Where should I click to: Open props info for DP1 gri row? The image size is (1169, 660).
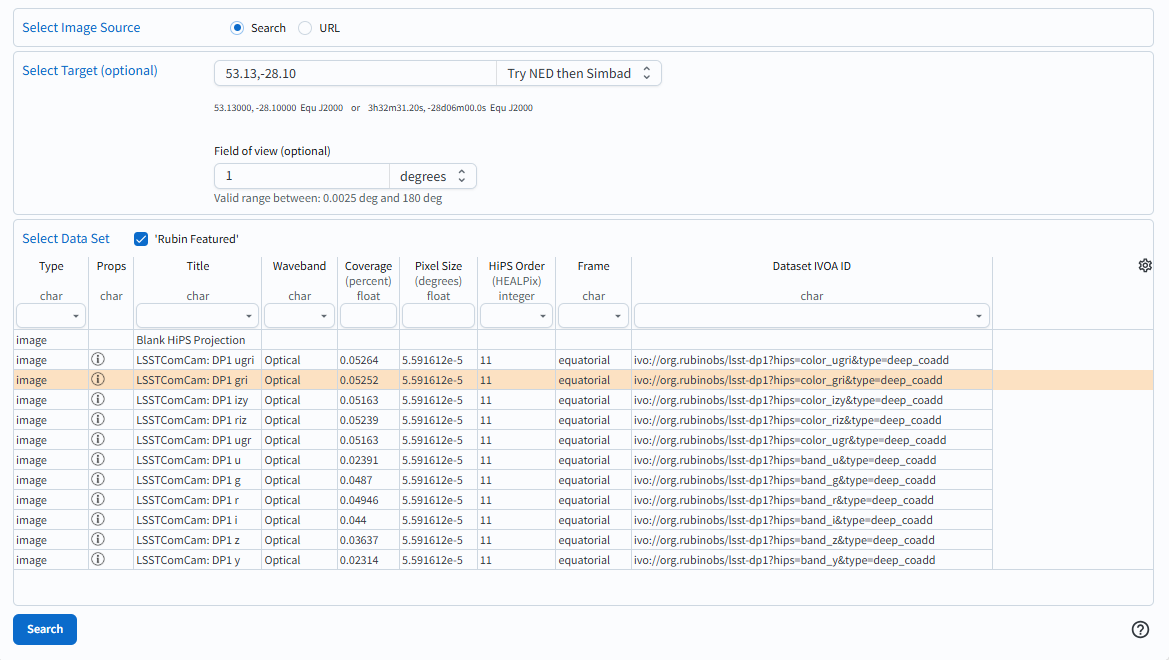tap(98, 380)
